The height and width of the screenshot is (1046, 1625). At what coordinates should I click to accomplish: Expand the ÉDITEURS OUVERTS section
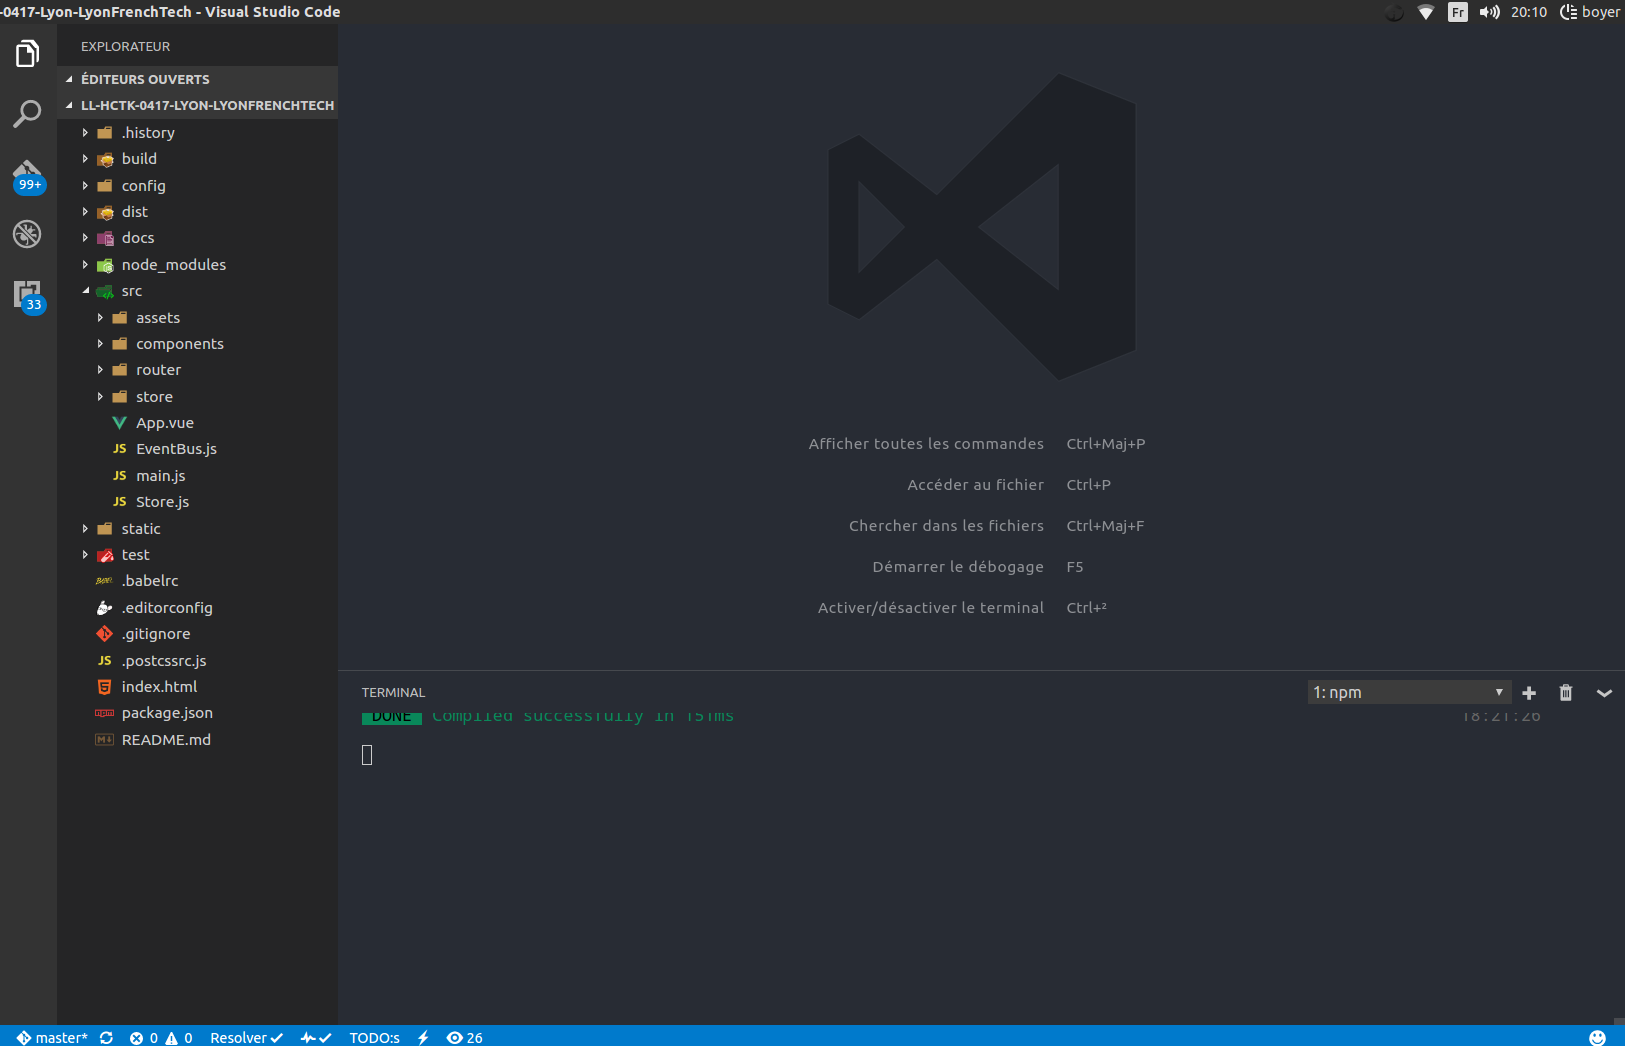click(197, 79)
